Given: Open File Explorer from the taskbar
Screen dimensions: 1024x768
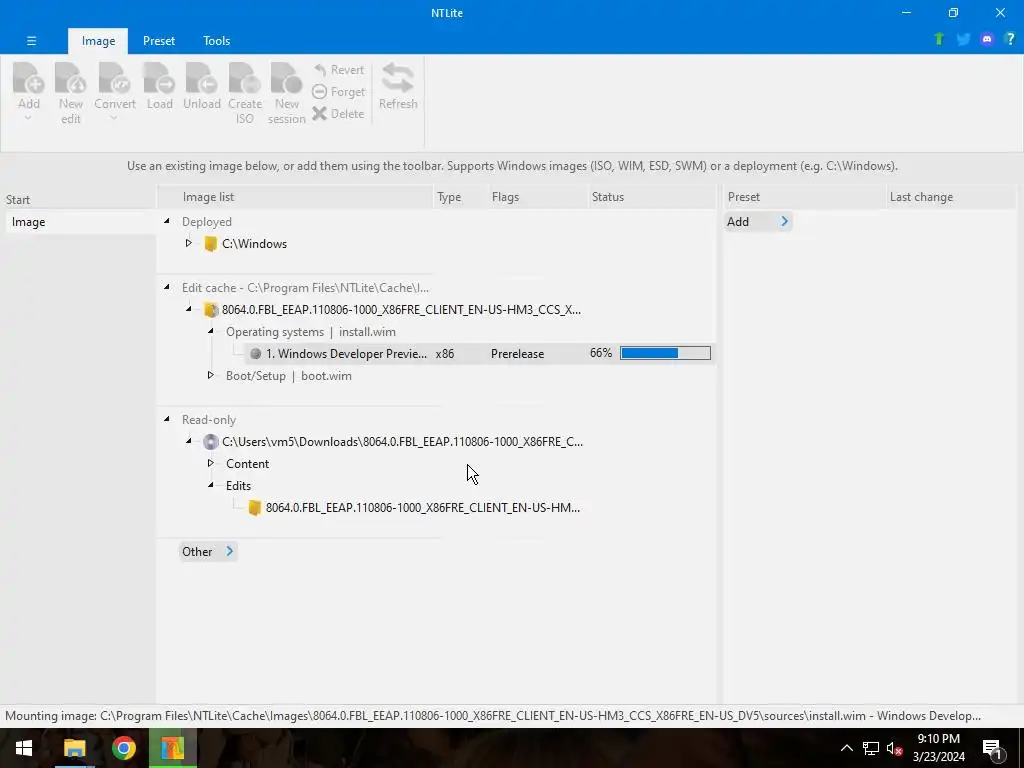Looking at the screenshot, I should [74, 748].
